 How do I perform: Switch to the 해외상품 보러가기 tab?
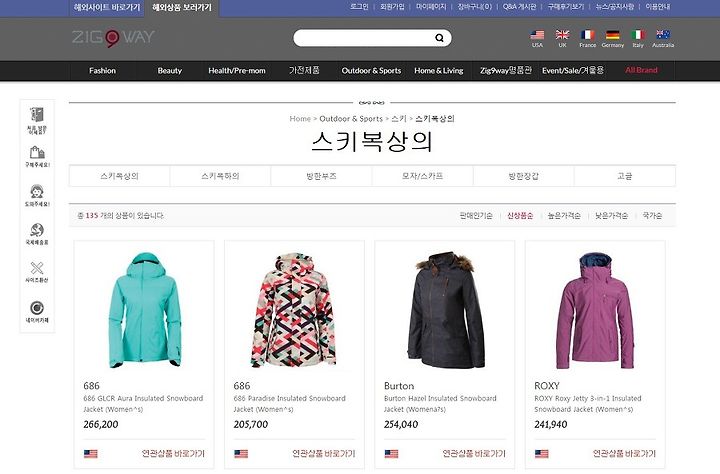(182, 8)
